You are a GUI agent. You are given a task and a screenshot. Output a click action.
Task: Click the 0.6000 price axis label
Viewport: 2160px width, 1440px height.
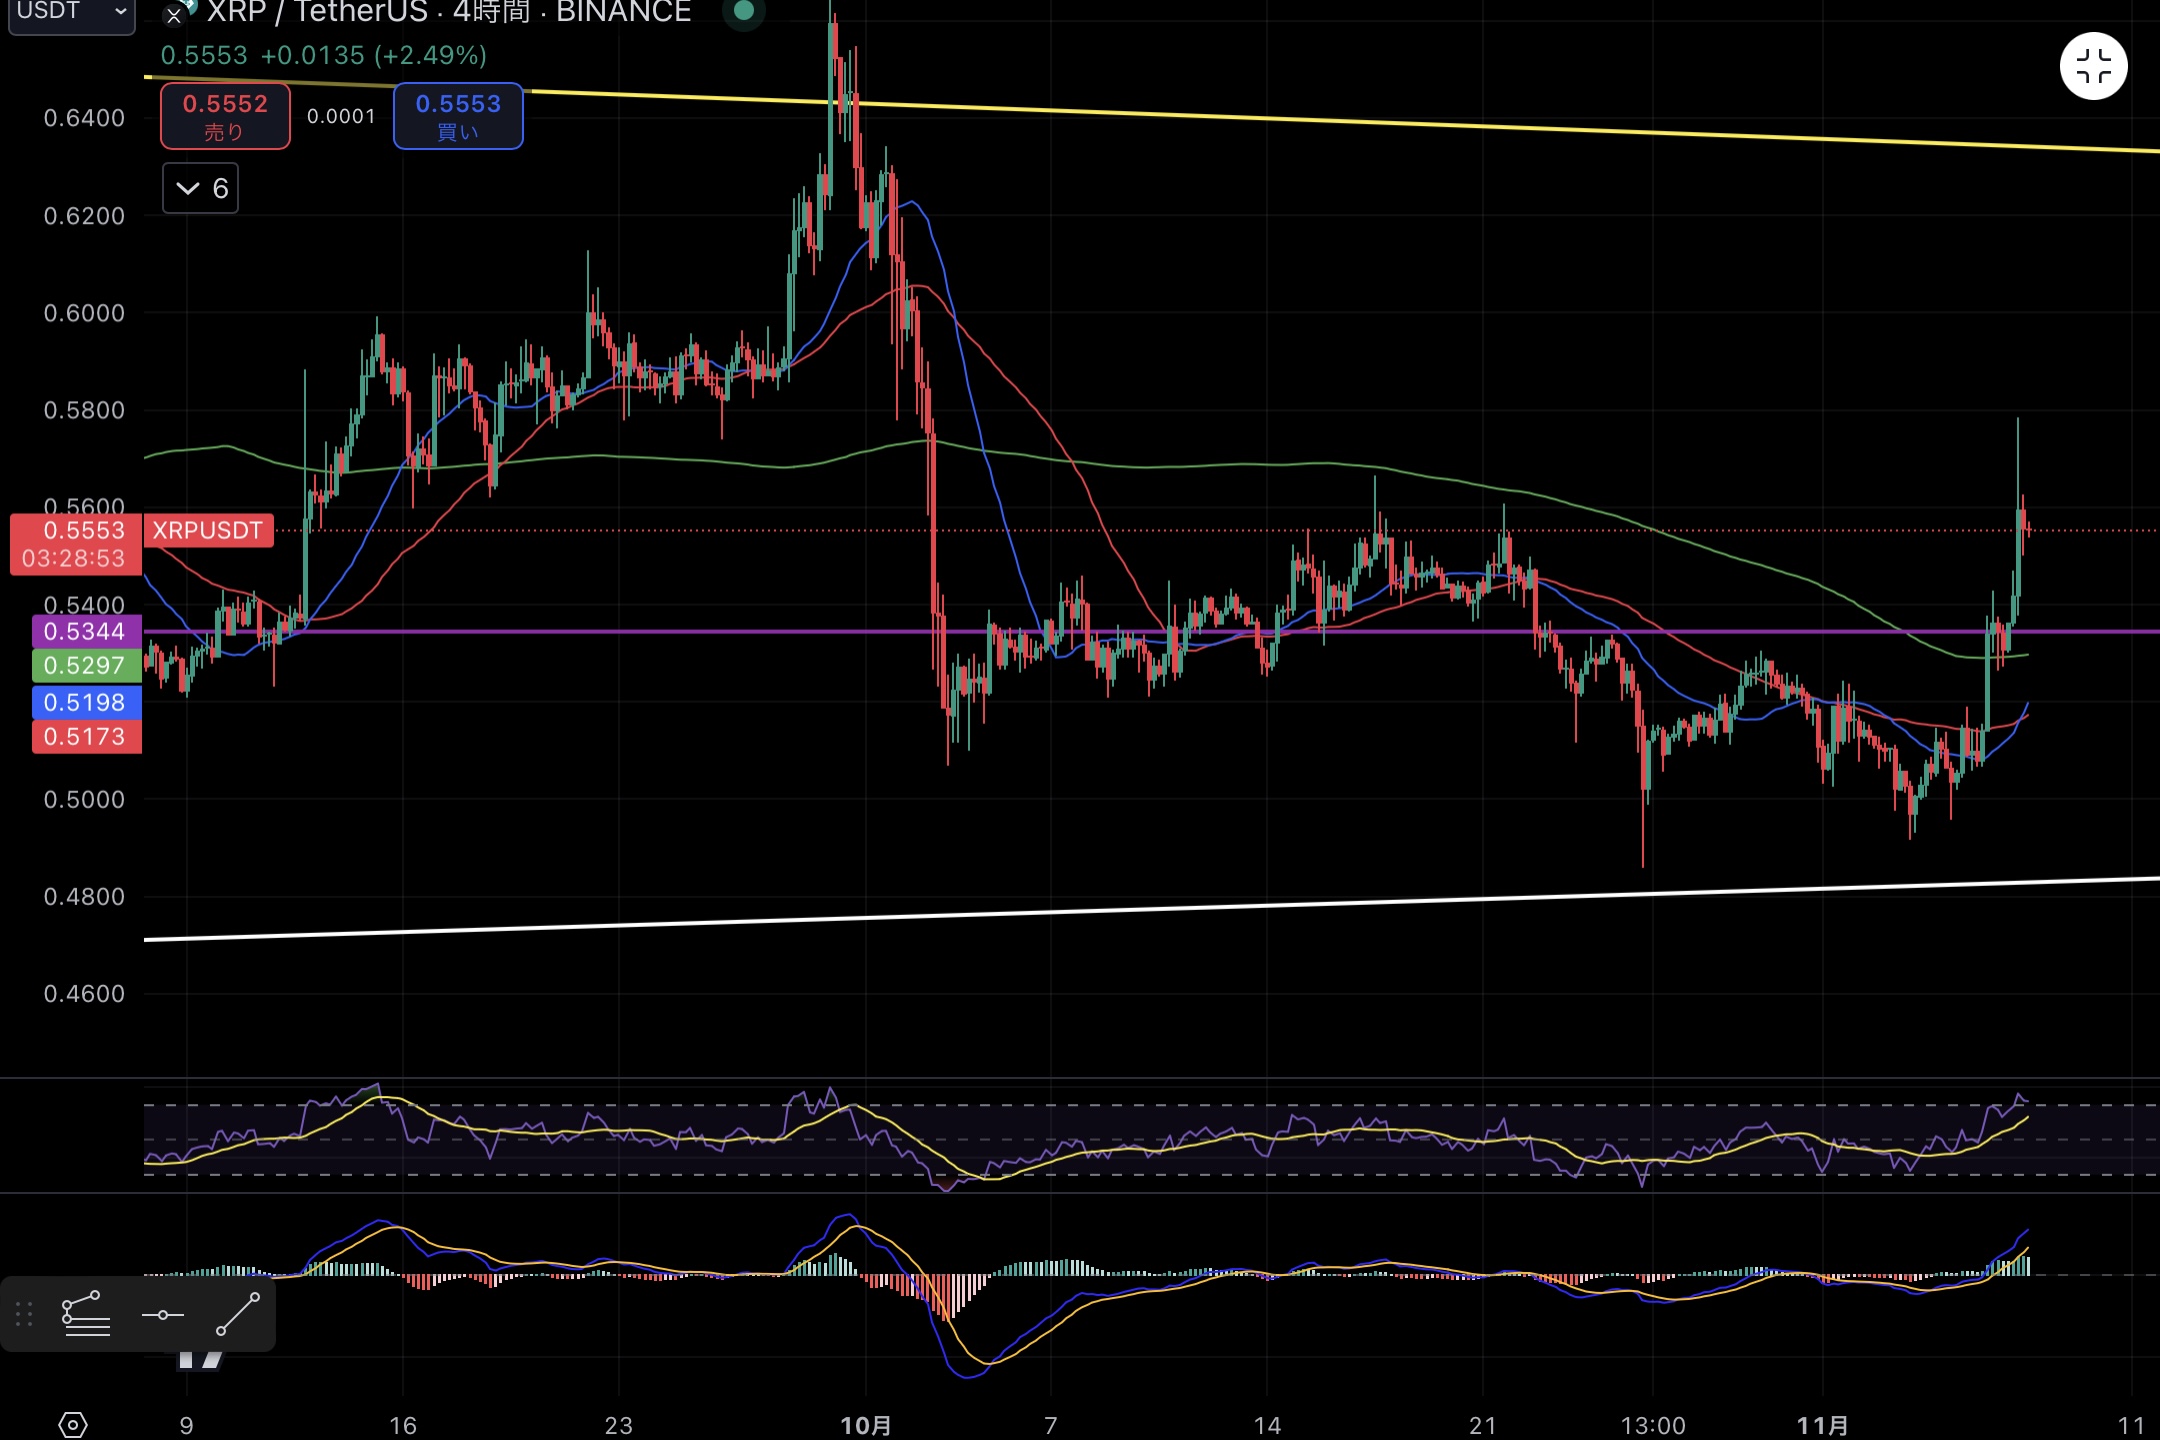(85, 313)
